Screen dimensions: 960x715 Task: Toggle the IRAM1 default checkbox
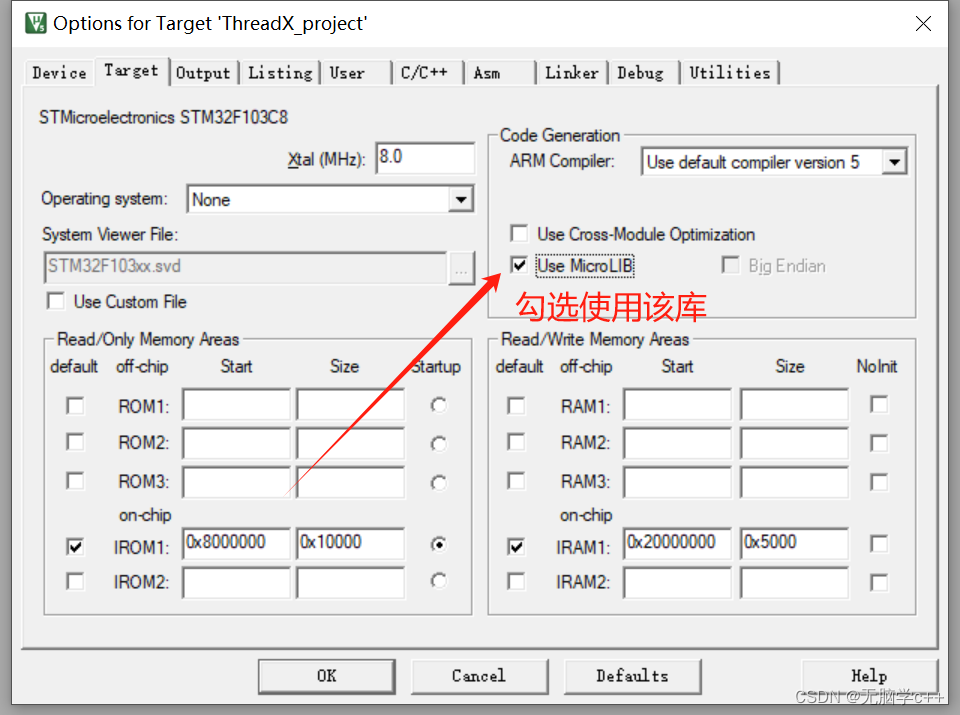click(516, 546)
